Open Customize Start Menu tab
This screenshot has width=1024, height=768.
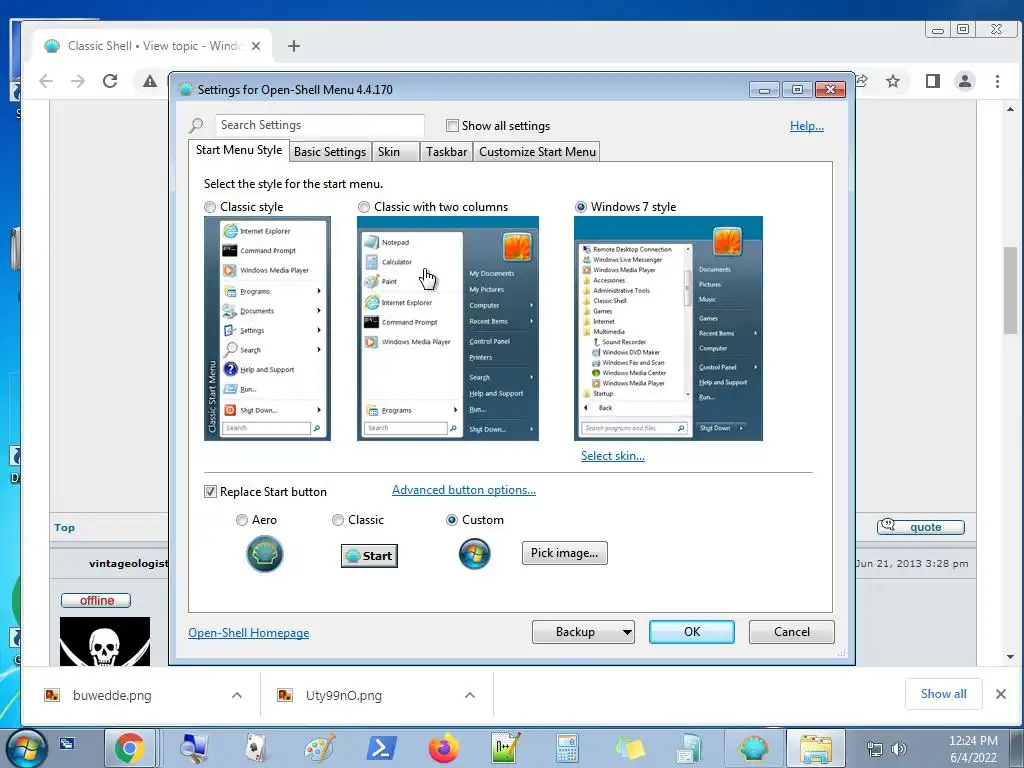click(x=537, y=152)
